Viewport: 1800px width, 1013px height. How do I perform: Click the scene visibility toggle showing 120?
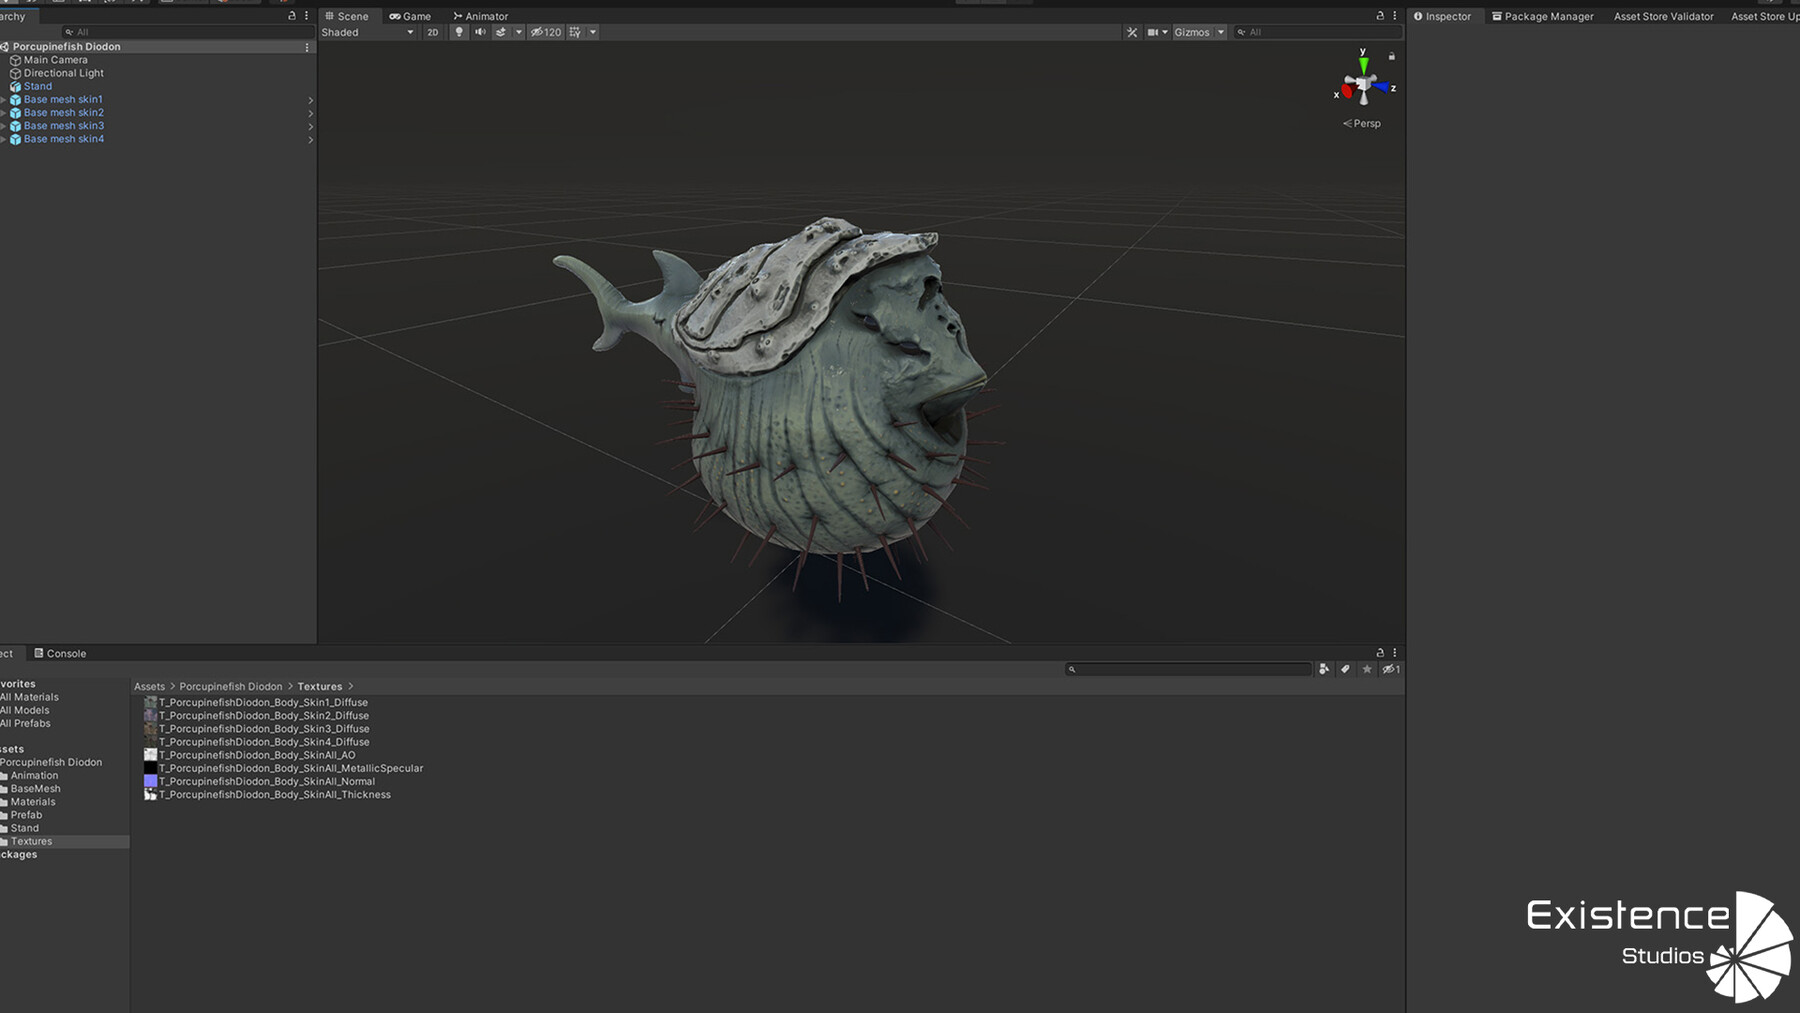(x=546, y=32)
